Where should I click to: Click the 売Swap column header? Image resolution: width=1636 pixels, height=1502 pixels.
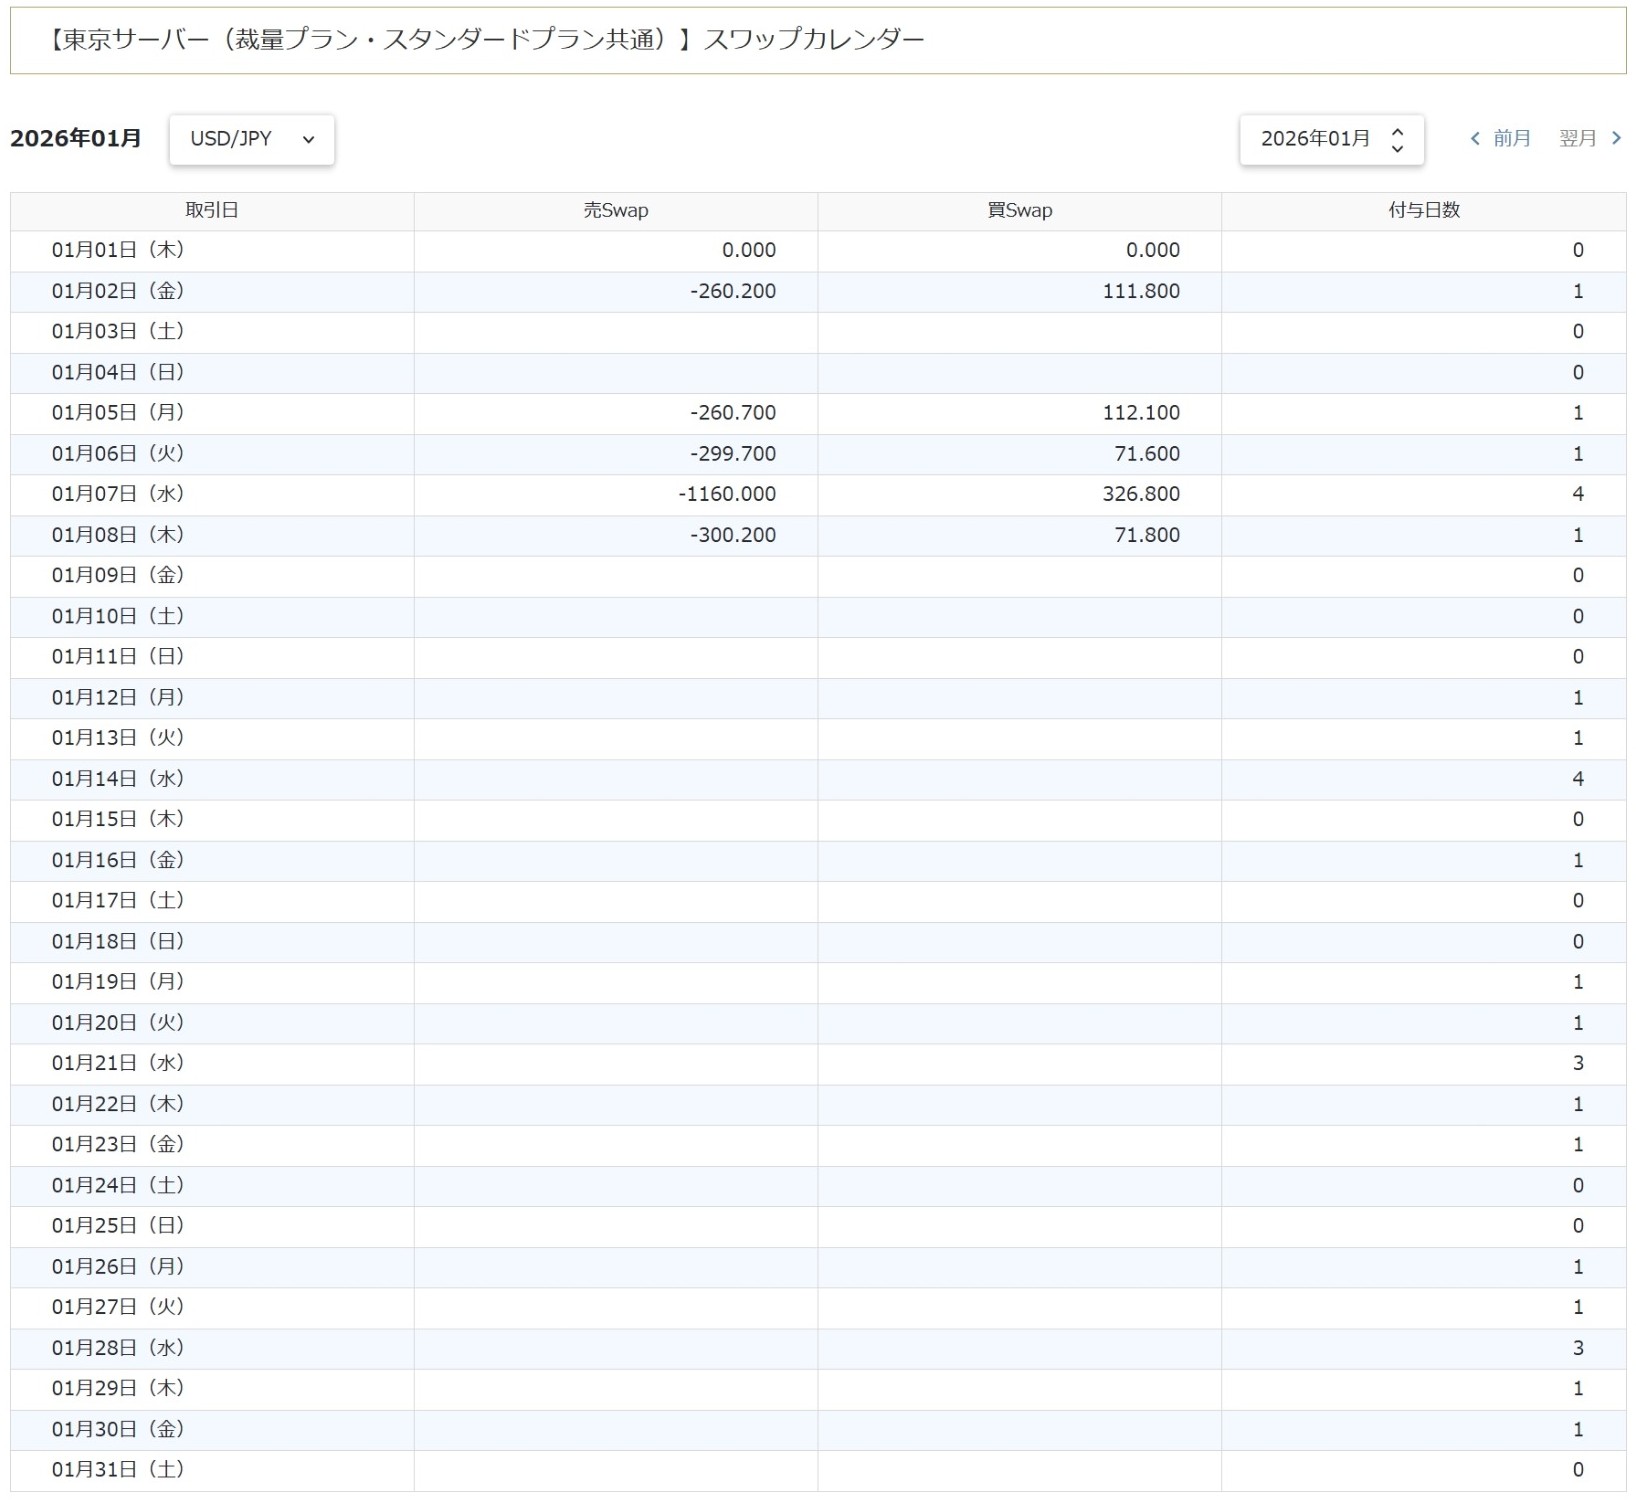click(x=616, y=211)
